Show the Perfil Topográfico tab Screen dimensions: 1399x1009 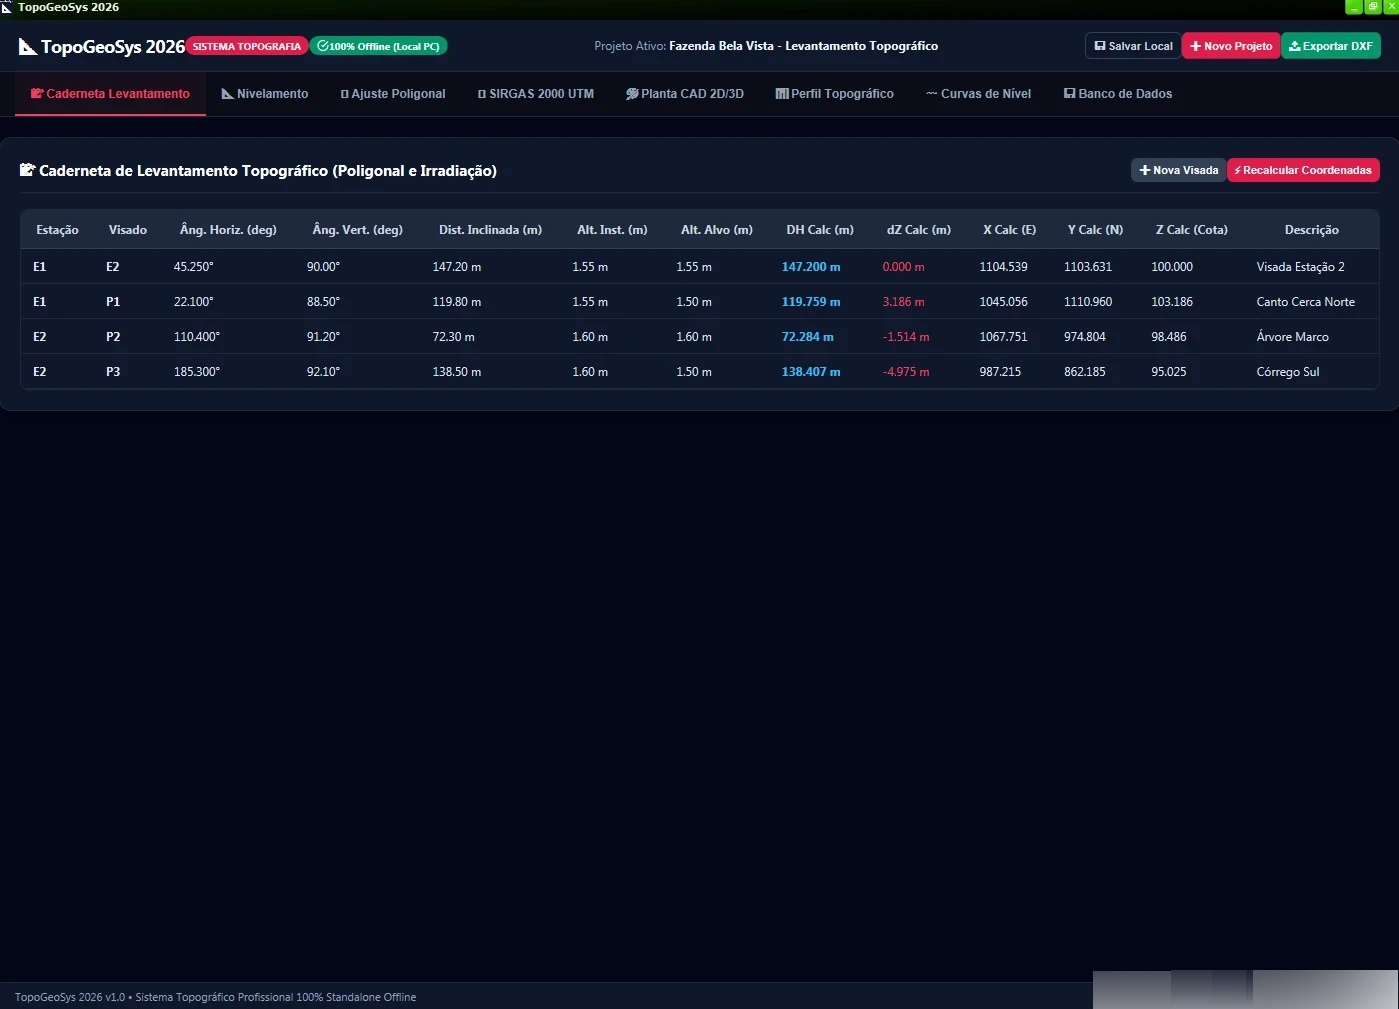tap(835, 94)
